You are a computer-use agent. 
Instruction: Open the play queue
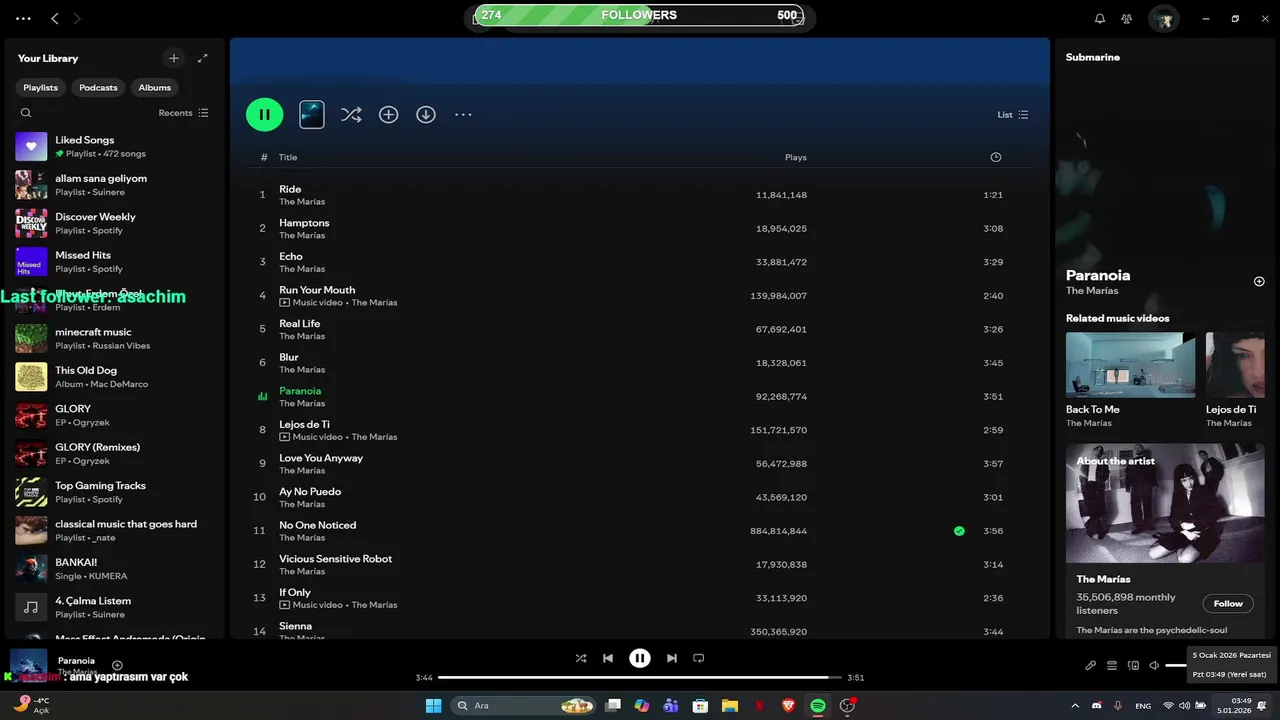[1112, 665]
